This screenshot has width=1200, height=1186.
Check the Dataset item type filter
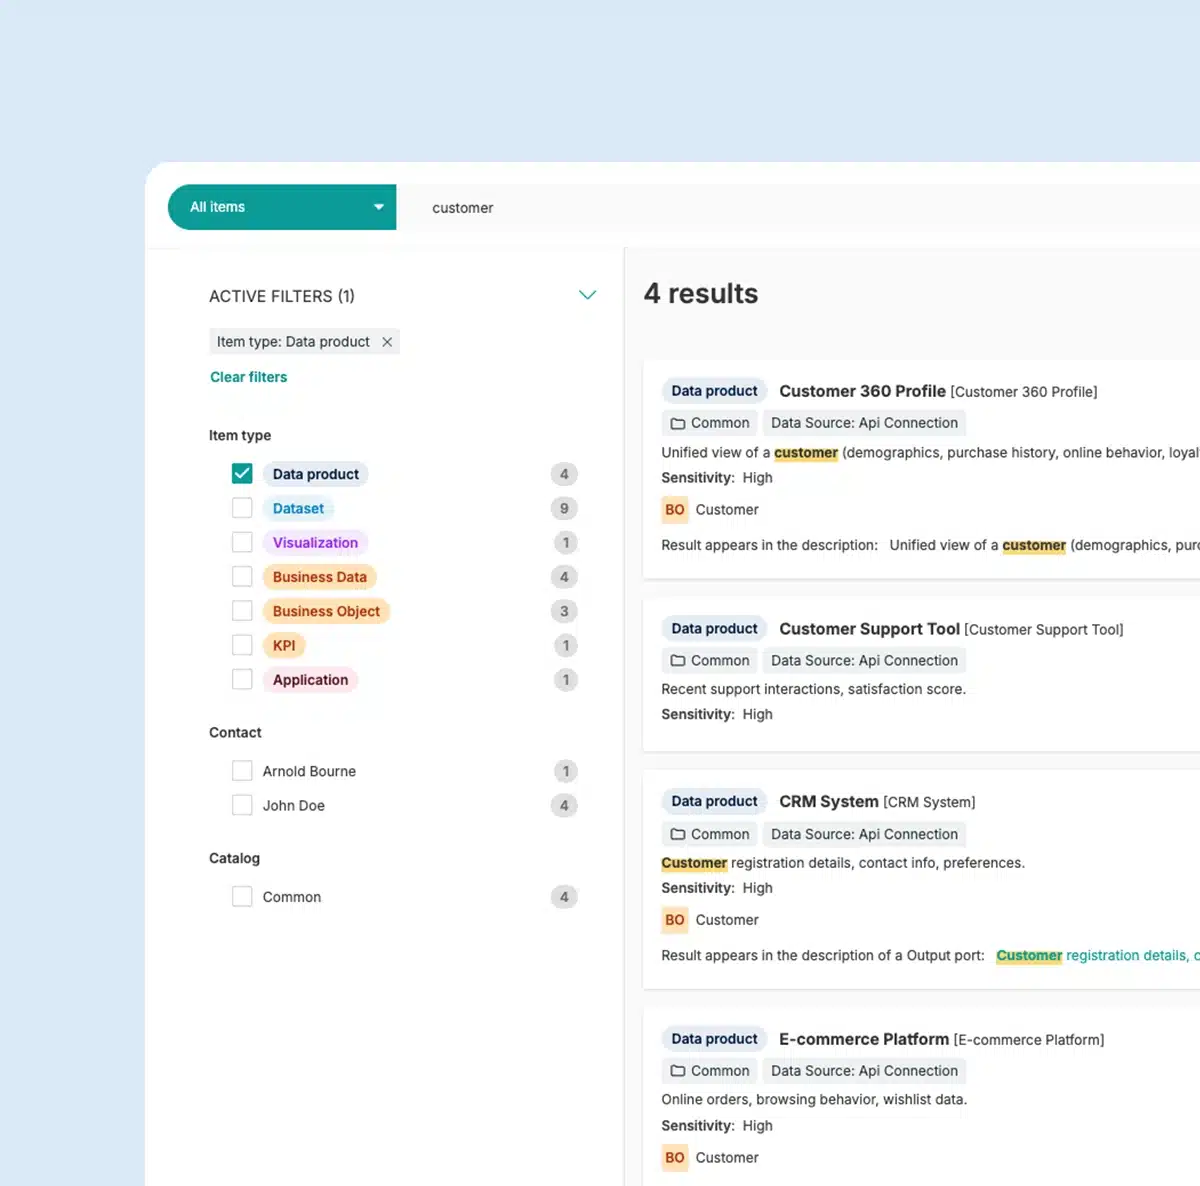(241, 508)
